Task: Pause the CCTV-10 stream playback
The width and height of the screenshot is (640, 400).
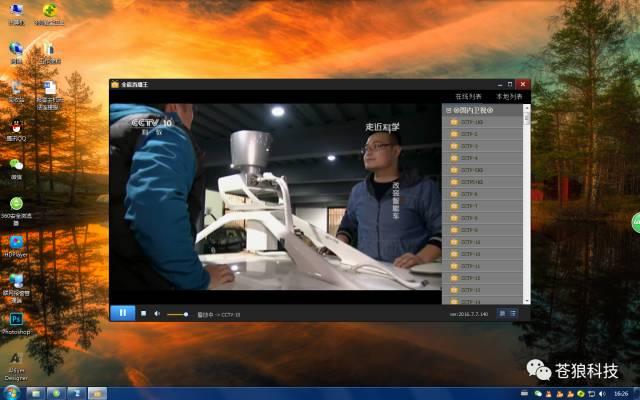Action: [123, 313]
